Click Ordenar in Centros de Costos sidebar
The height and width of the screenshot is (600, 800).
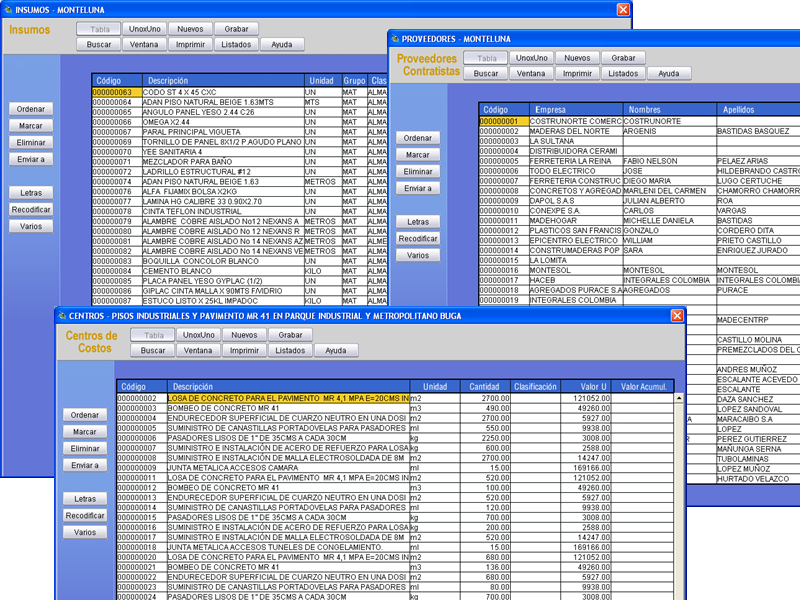(x=85, y=415)
